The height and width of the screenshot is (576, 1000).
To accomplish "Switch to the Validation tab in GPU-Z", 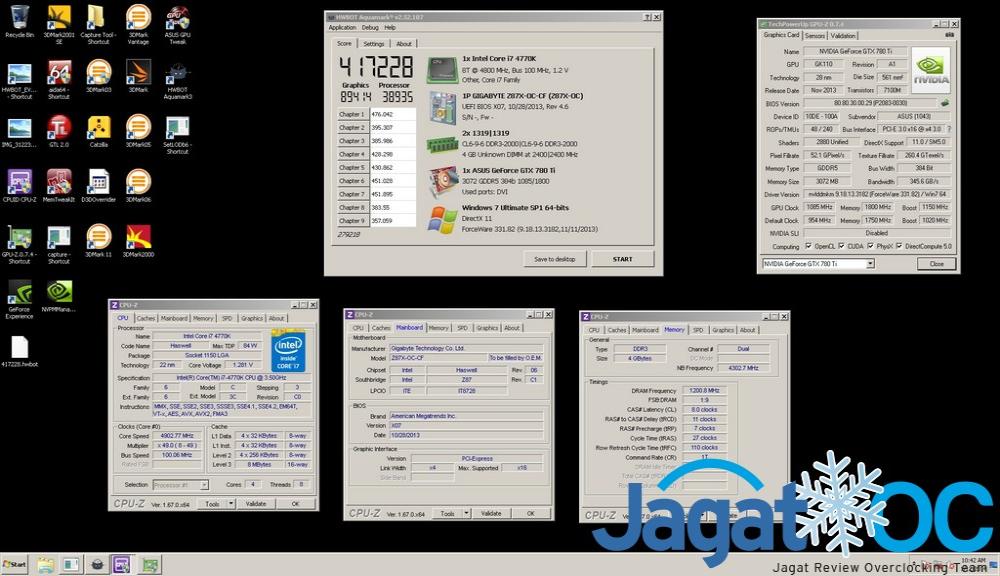I will point(842,36).
